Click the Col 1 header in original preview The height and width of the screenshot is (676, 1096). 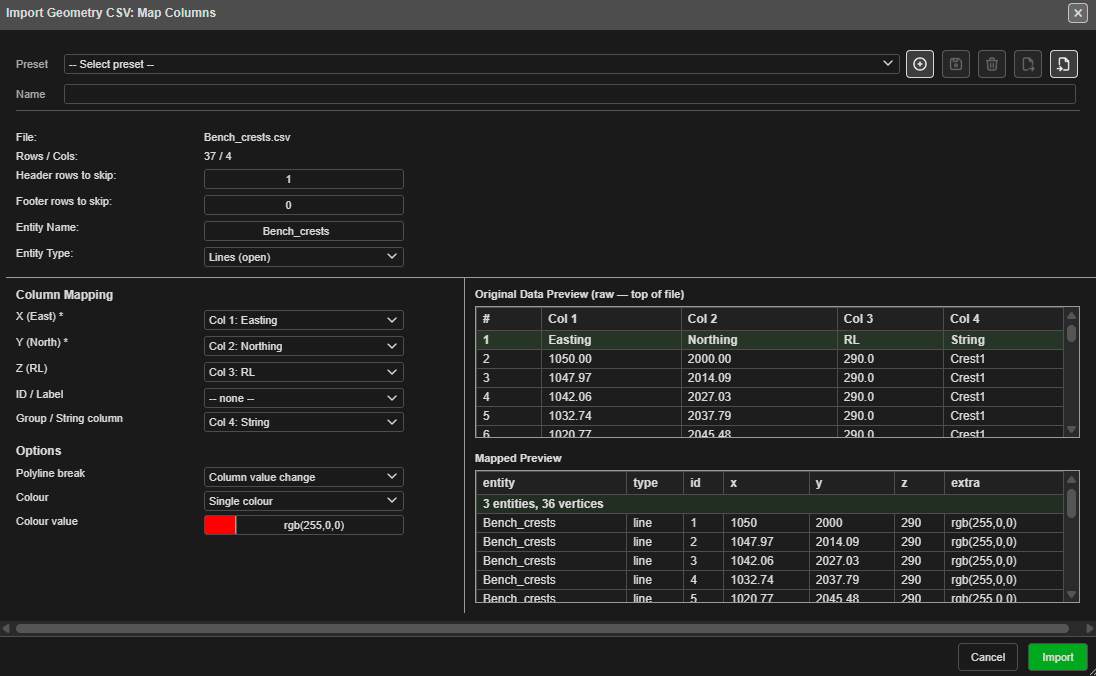tap(611, 319)
